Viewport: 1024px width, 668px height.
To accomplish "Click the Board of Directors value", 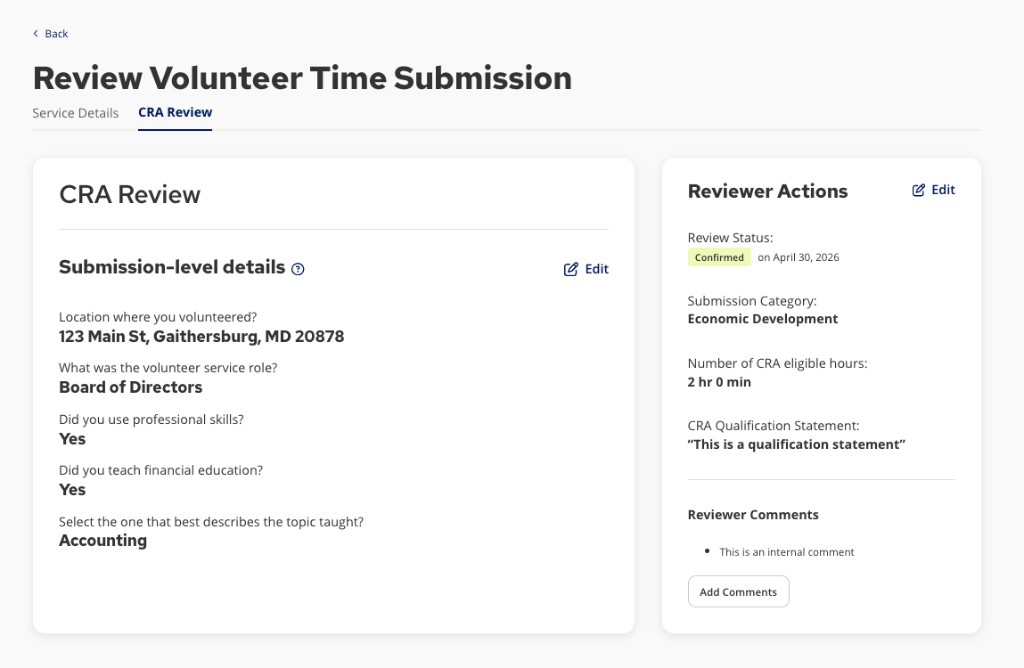I will 131,387.
